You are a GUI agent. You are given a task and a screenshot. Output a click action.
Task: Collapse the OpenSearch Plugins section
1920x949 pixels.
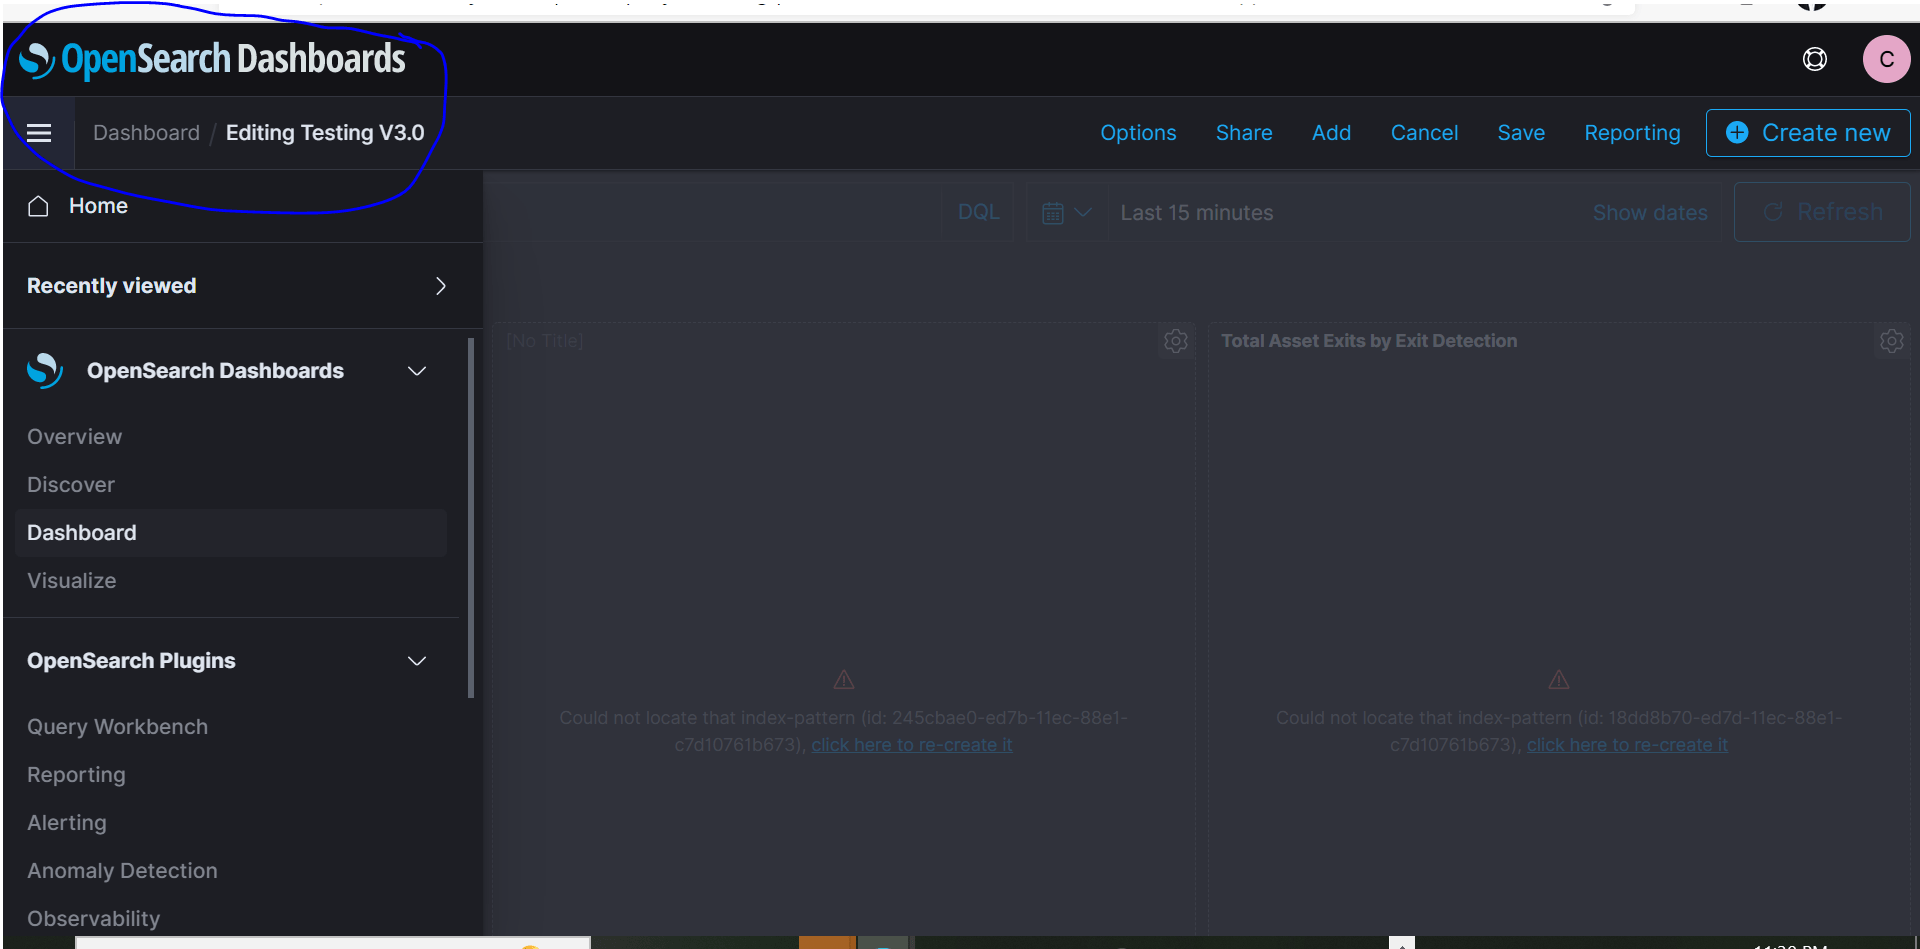[417, 661]
